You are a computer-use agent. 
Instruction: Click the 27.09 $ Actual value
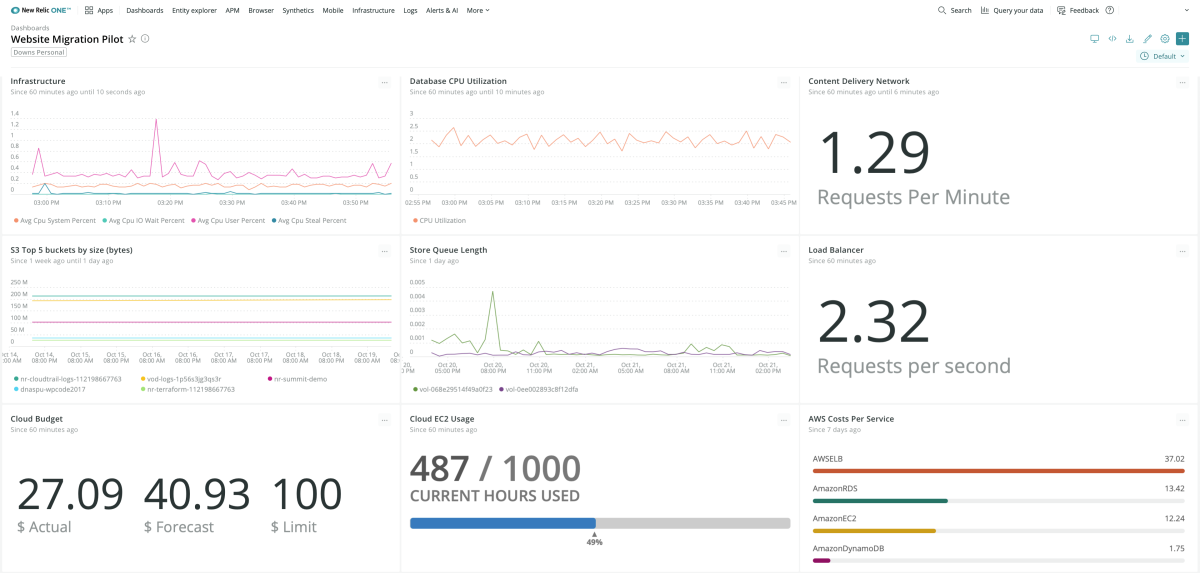tap(70, 494)
